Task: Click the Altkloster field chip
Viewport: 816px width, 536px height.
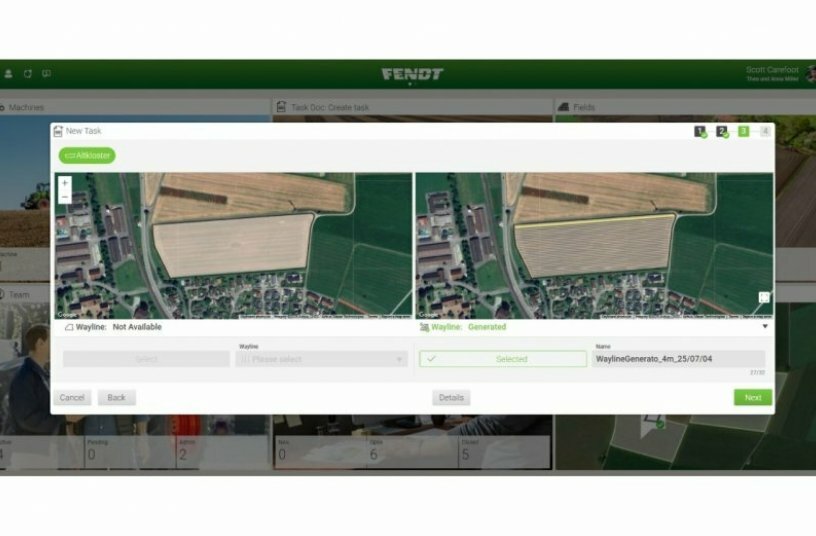Action: (x=87, y=156)
